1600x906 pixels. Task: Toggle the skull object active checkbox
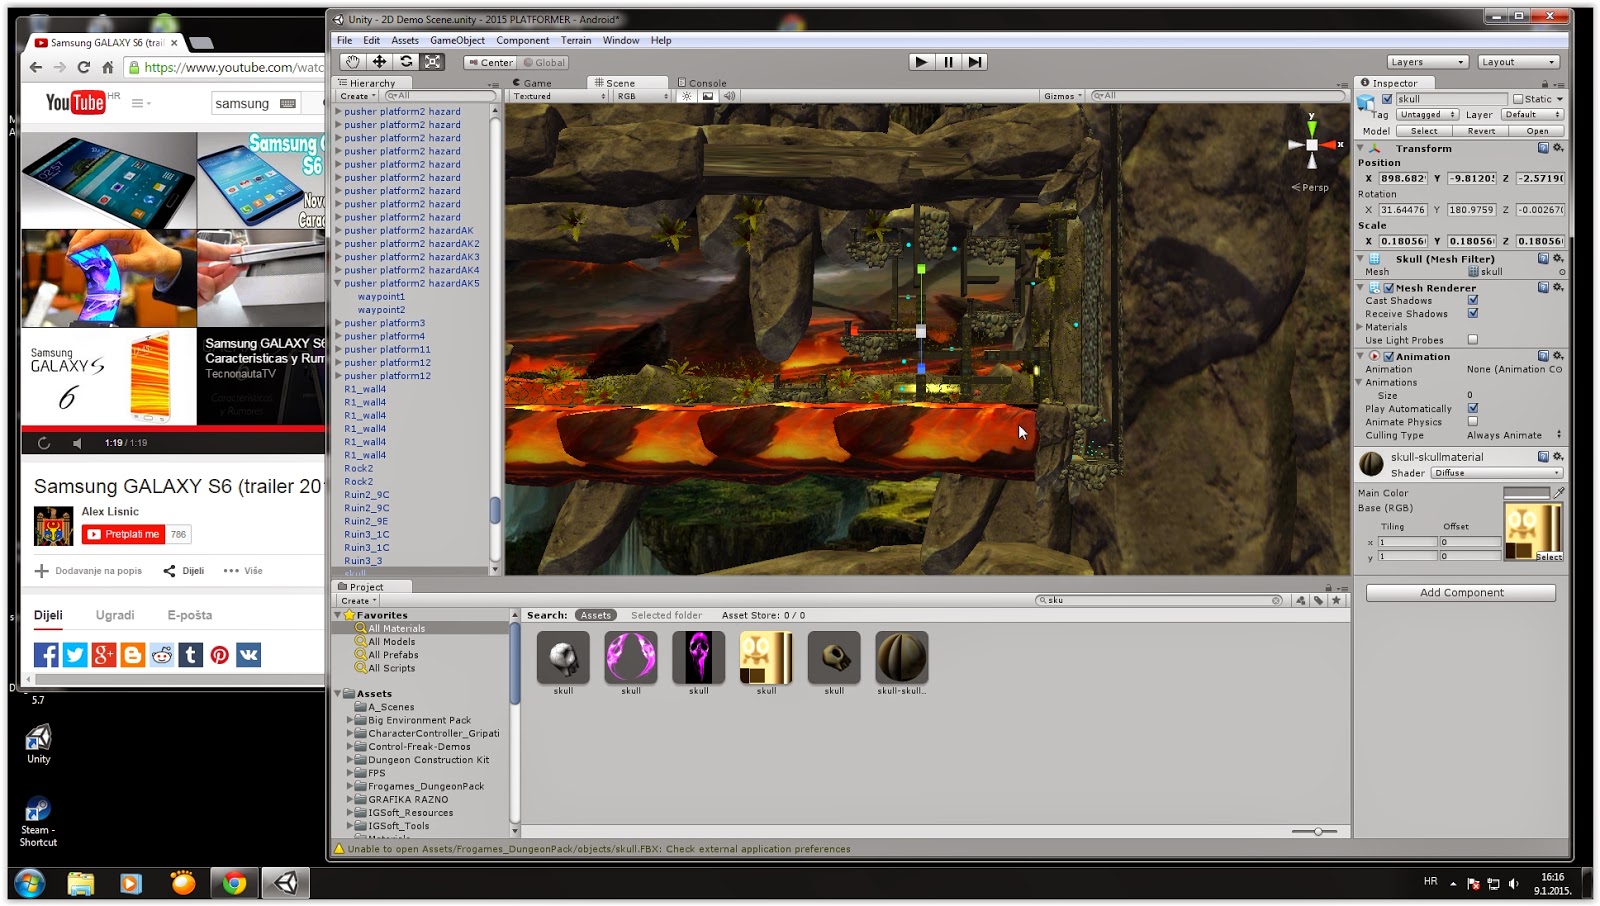point(1387,99)
